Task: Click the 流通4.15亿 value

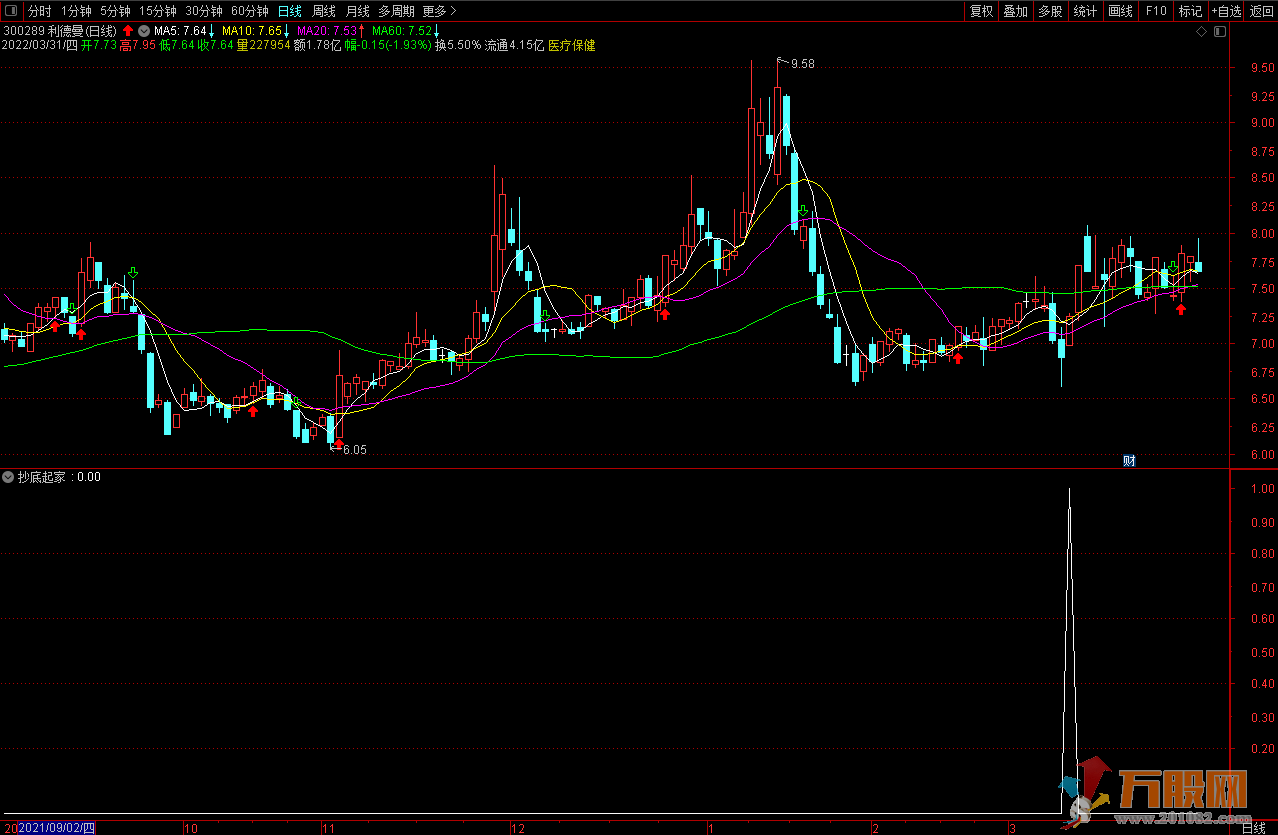Action: click(x=514, y=45)
